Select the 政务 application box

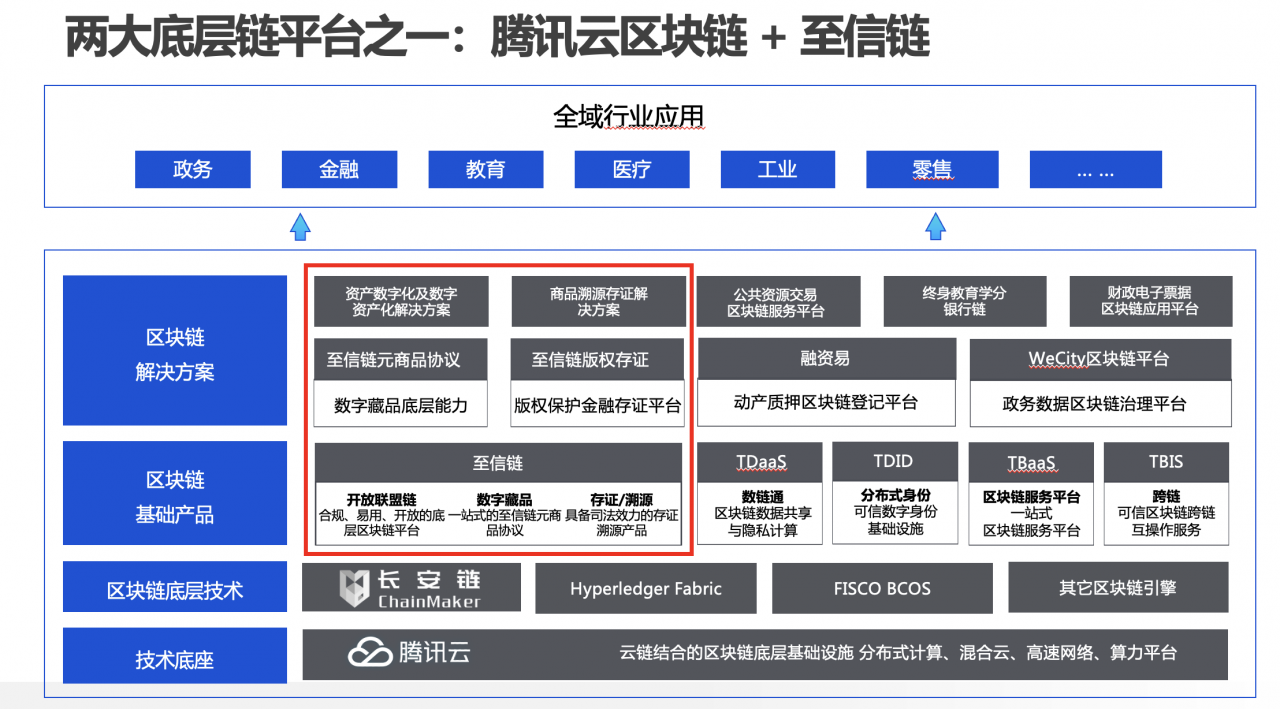coord(192,169)
